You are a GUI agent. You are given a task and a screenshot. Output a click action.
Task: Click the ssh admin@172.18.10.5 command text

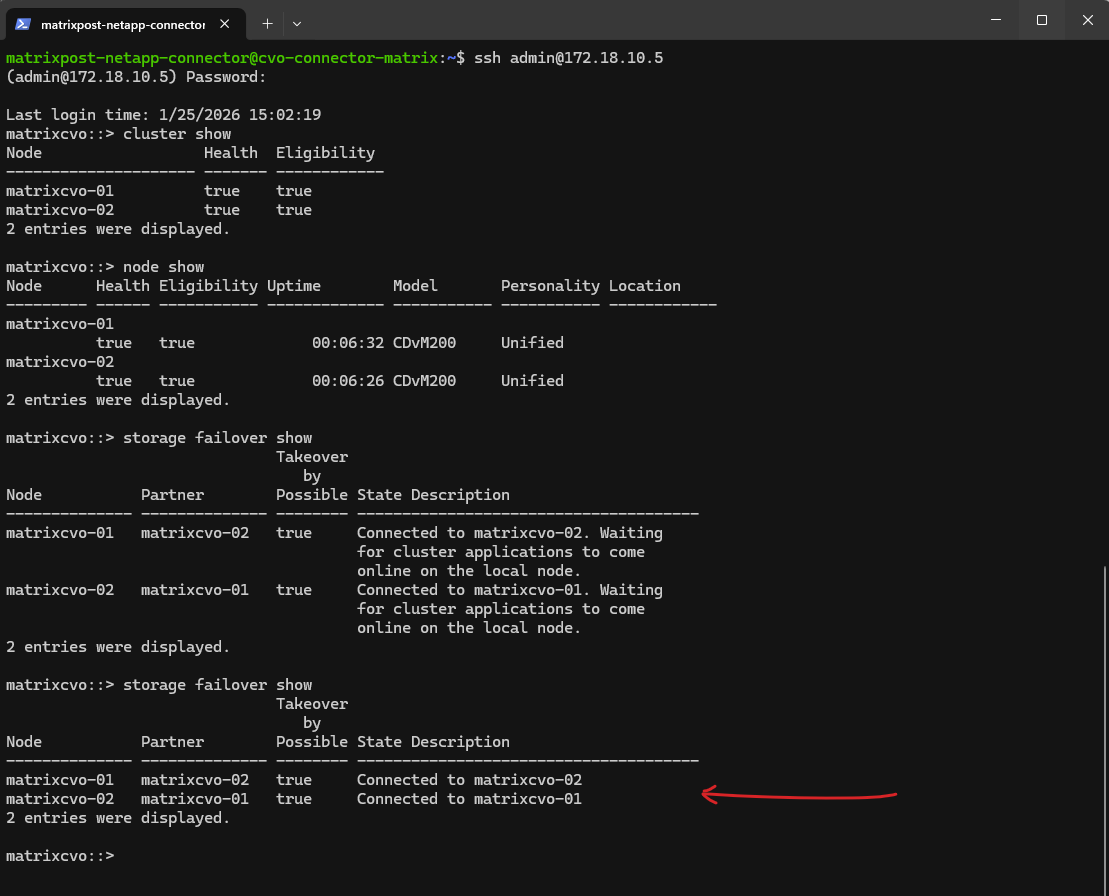tap(568, 58)
